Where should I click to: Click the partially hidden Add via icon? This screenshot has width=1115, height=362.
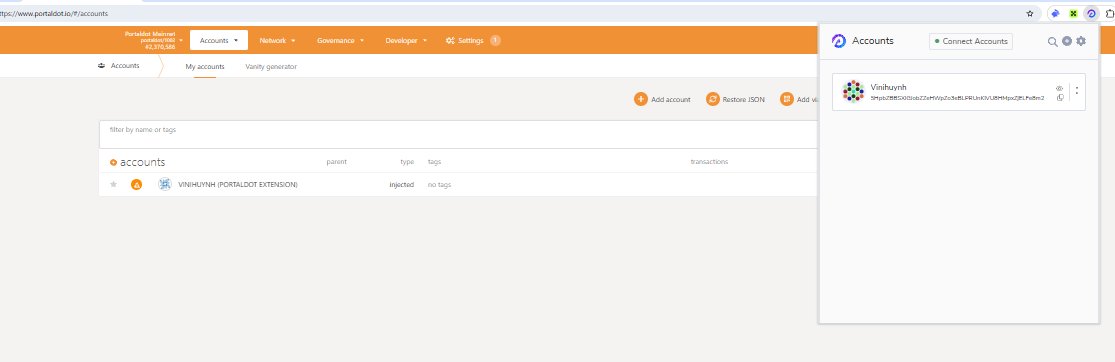786,100
